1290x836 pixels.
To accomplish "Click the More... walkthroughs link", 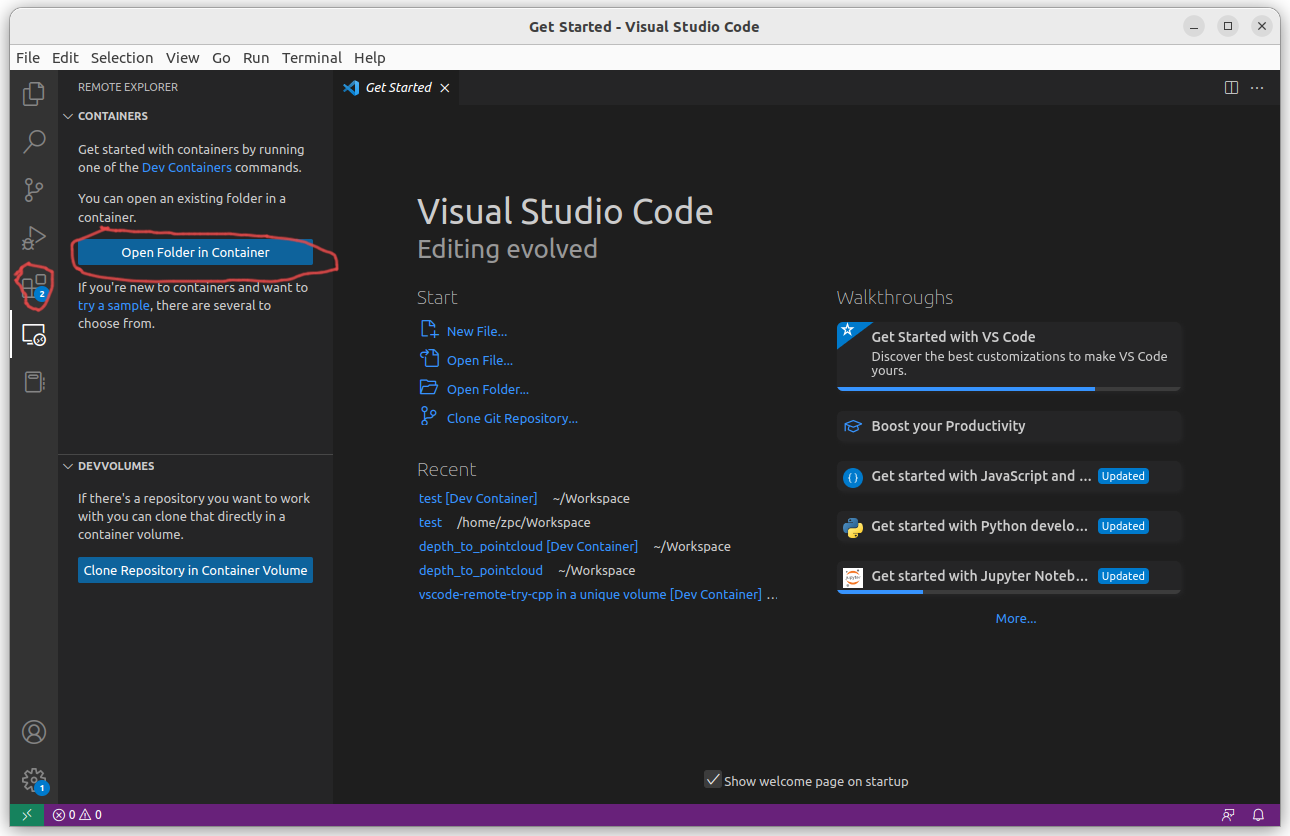I will pyautogui.click(x=1016, y=618).
